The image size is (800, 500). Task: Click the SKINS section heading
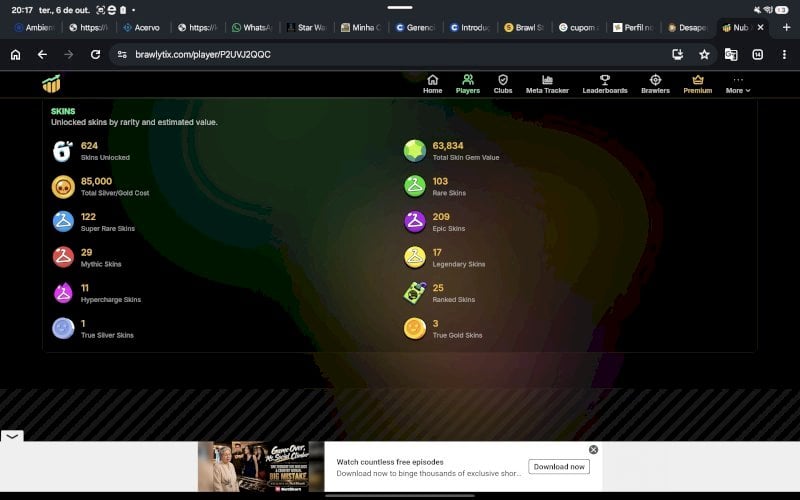click(63, 111)
